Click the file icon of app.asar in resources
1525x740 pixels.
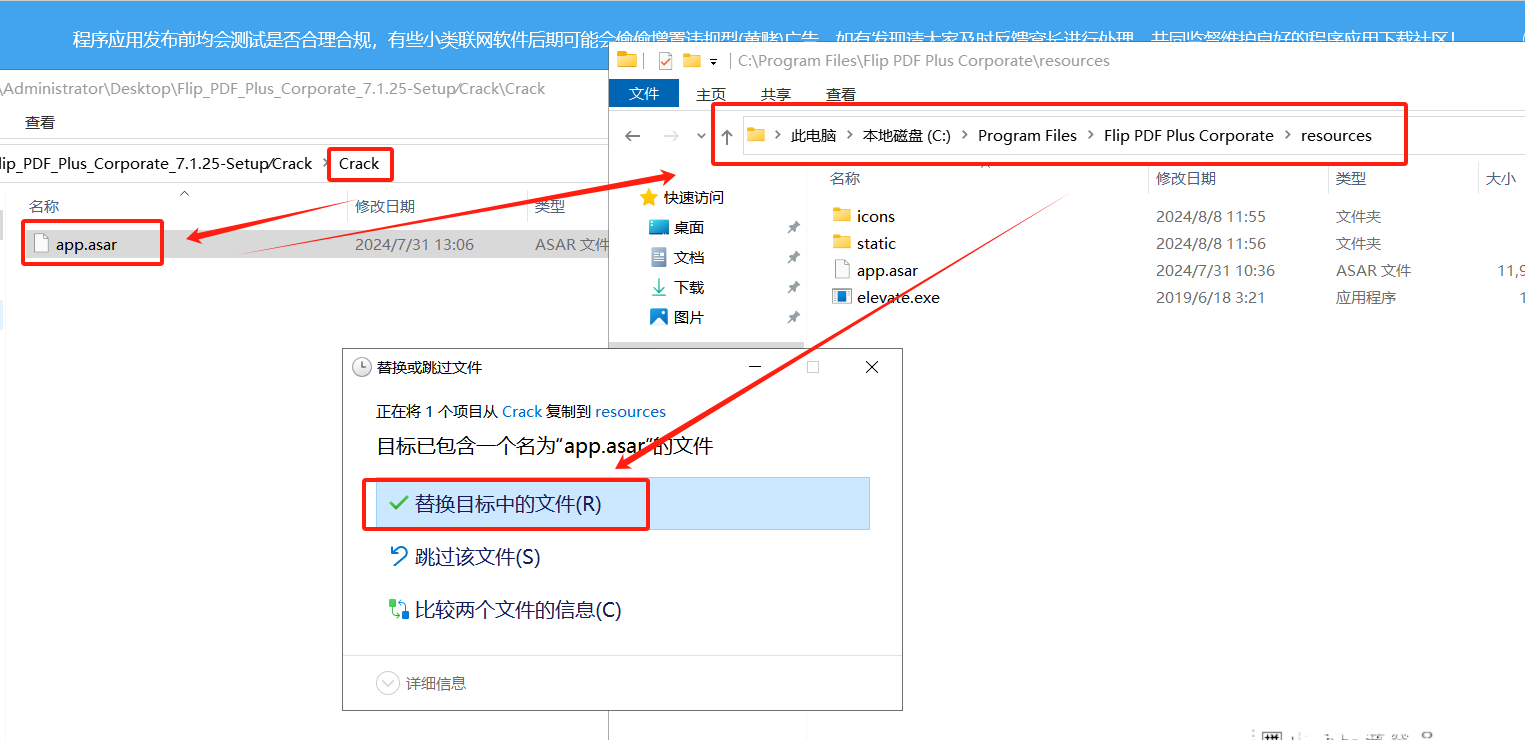[x=841, y=270]
